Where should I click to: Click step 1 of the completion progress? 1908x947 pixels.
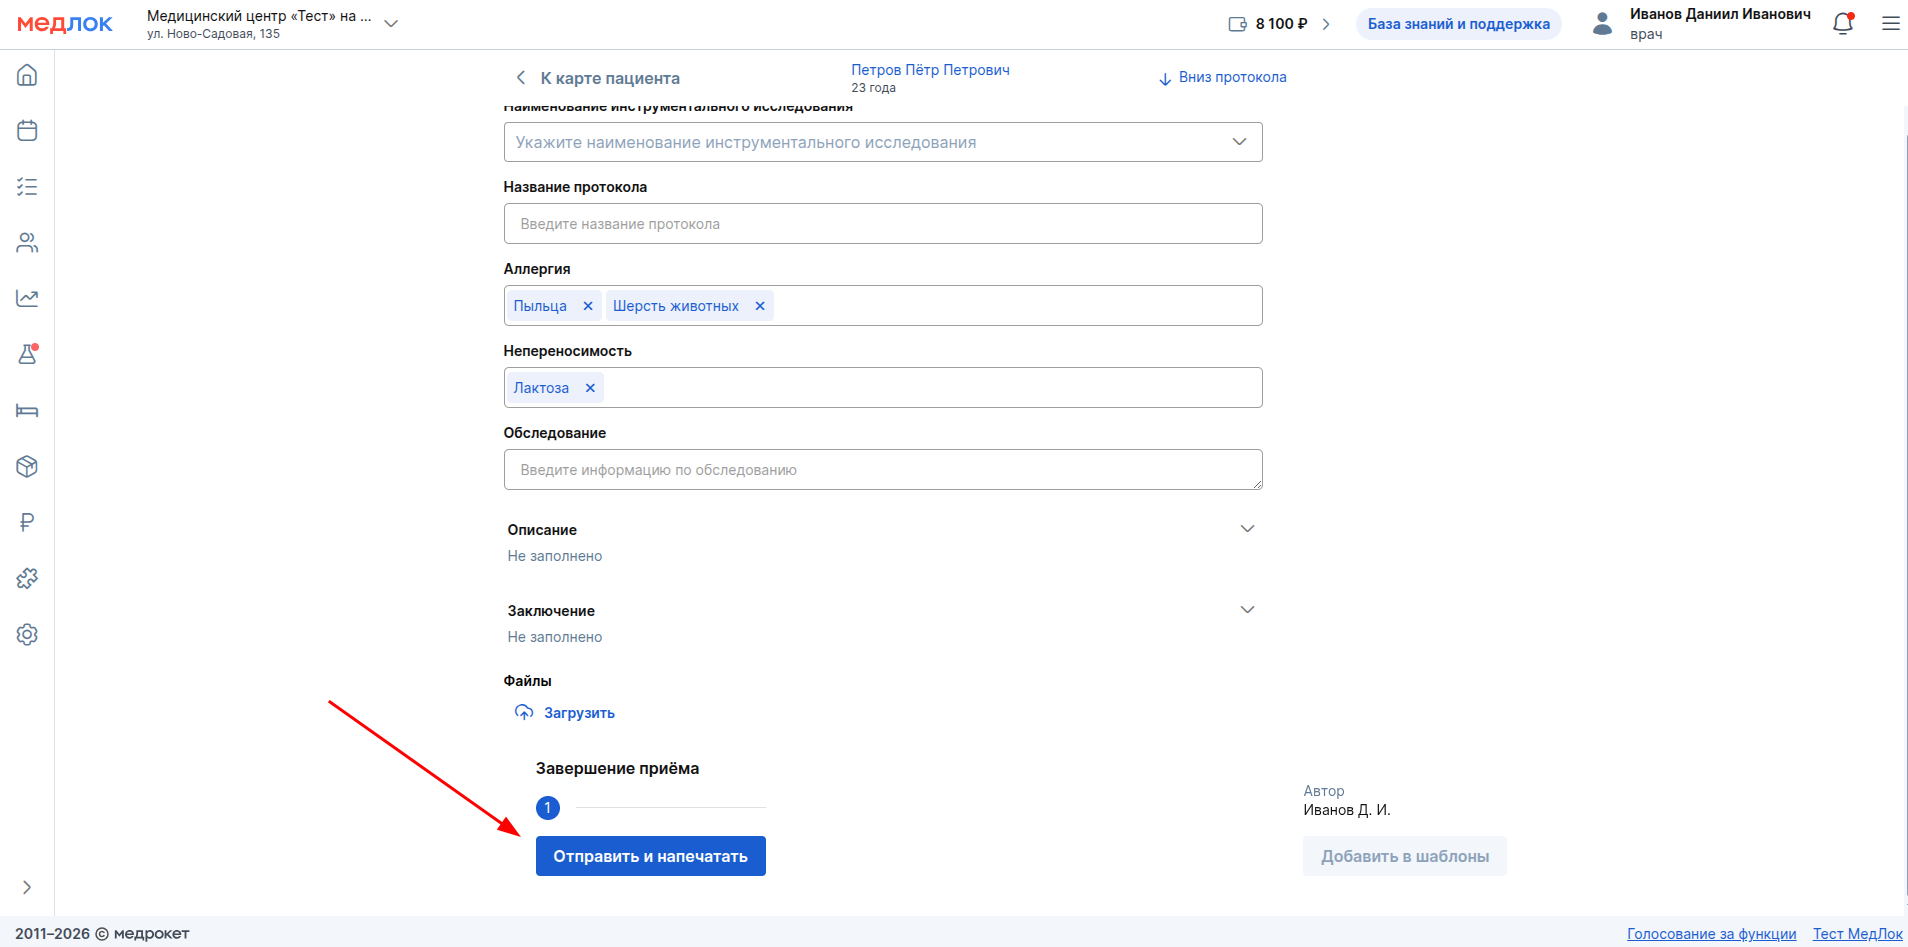point(548,808)
